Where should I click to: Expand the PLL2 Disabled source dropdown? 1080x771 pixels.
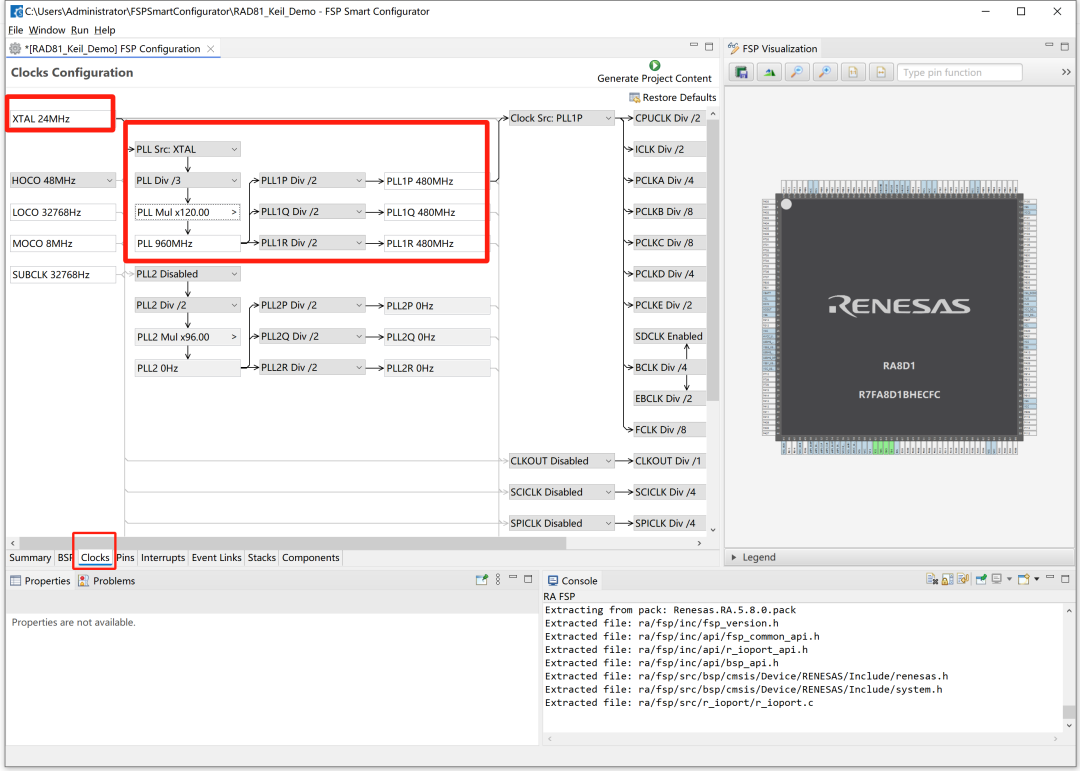pos(188,274)
